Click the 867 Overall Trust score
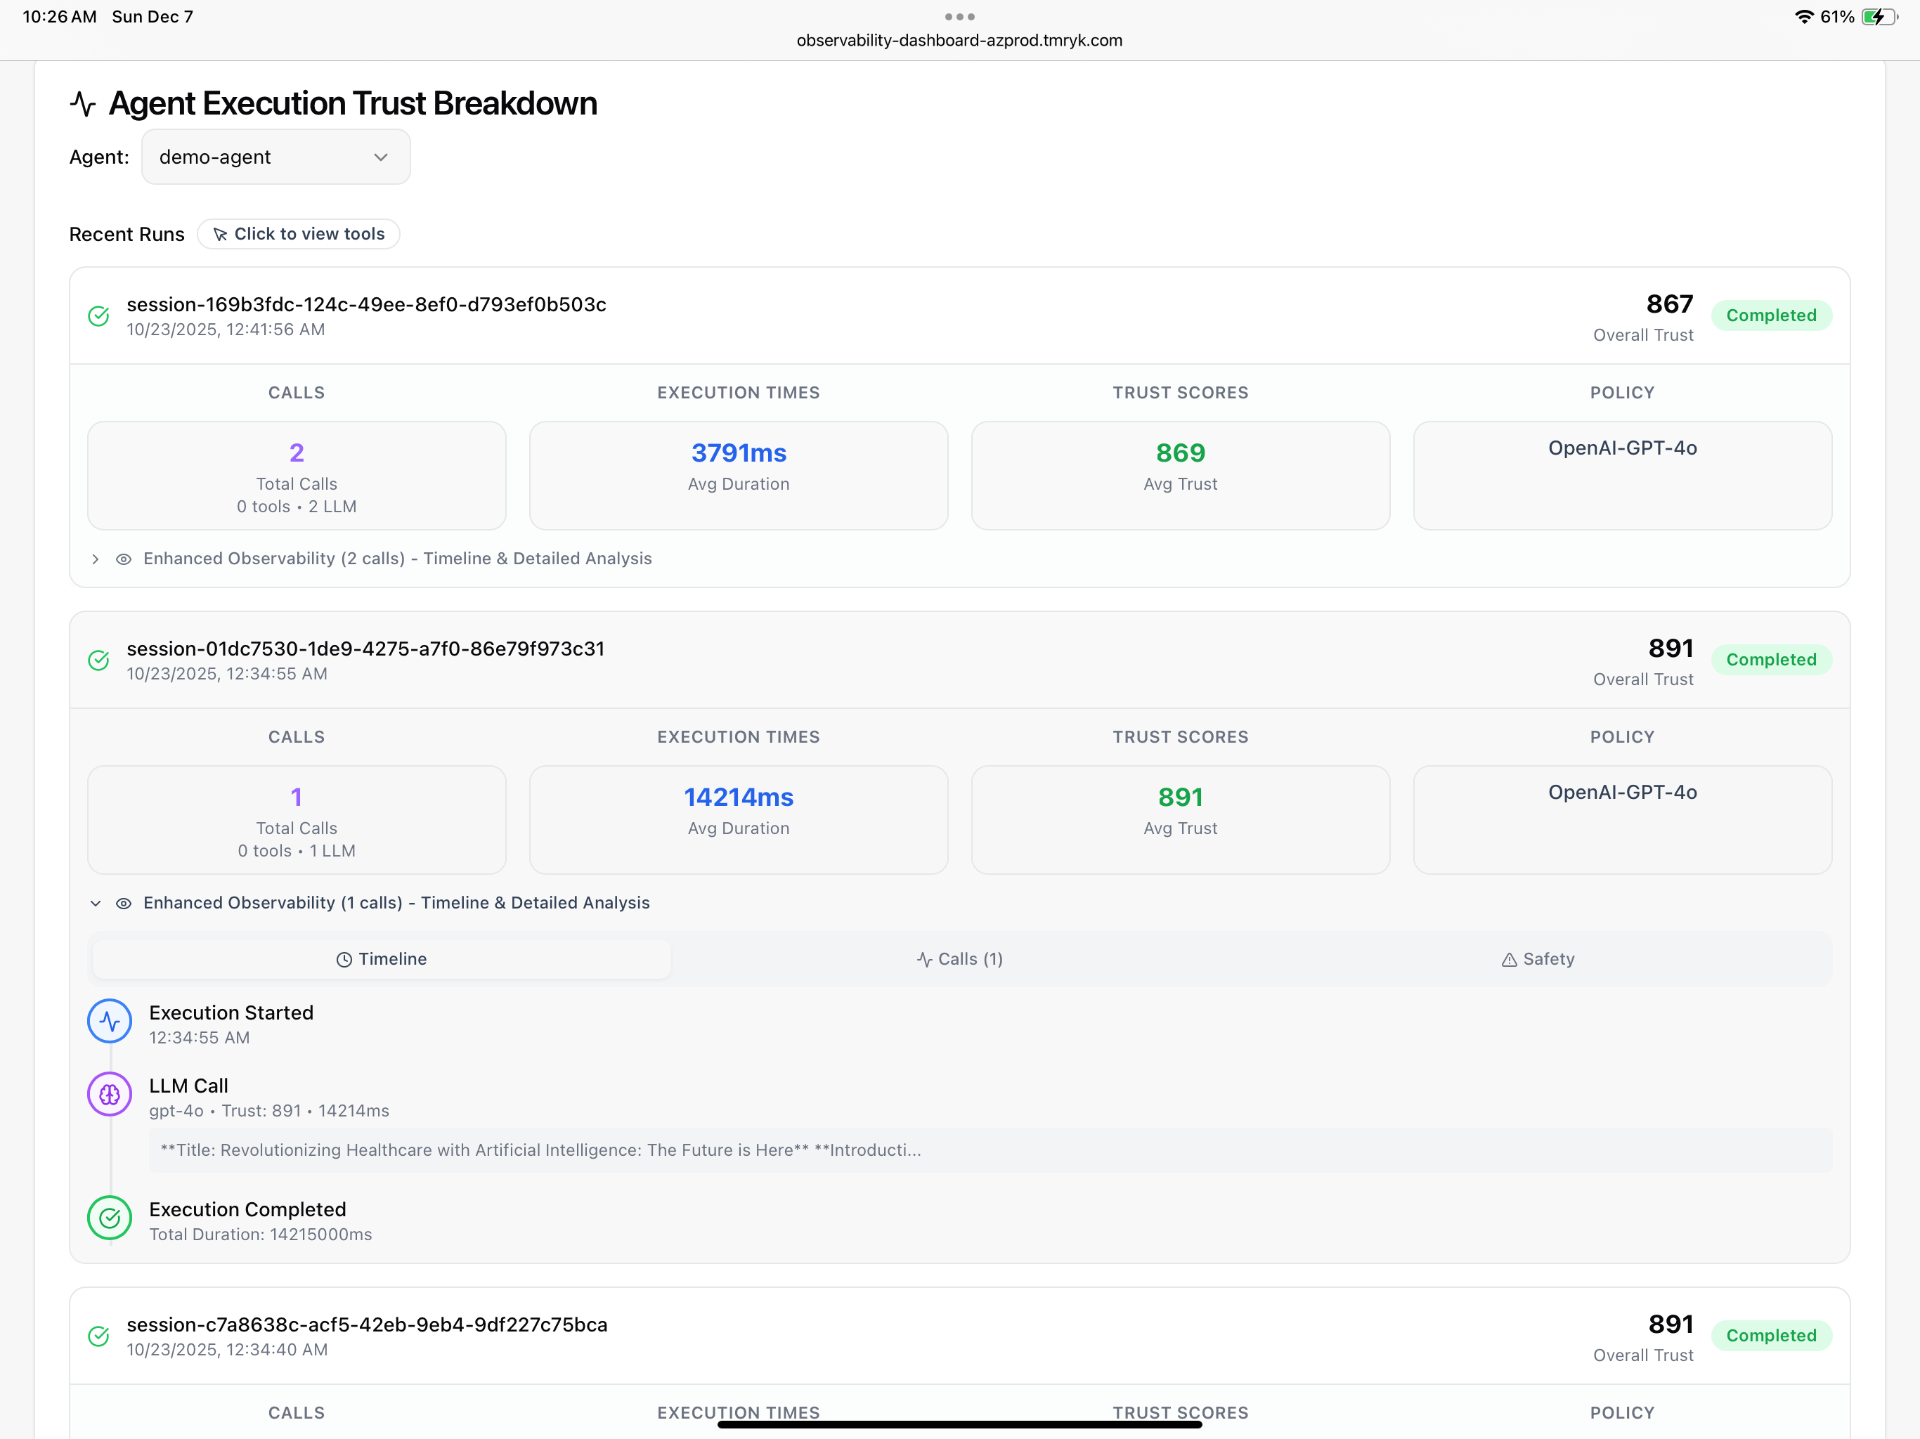The height and width of the screenshot is (1439, 1920). click(1669, 304)
